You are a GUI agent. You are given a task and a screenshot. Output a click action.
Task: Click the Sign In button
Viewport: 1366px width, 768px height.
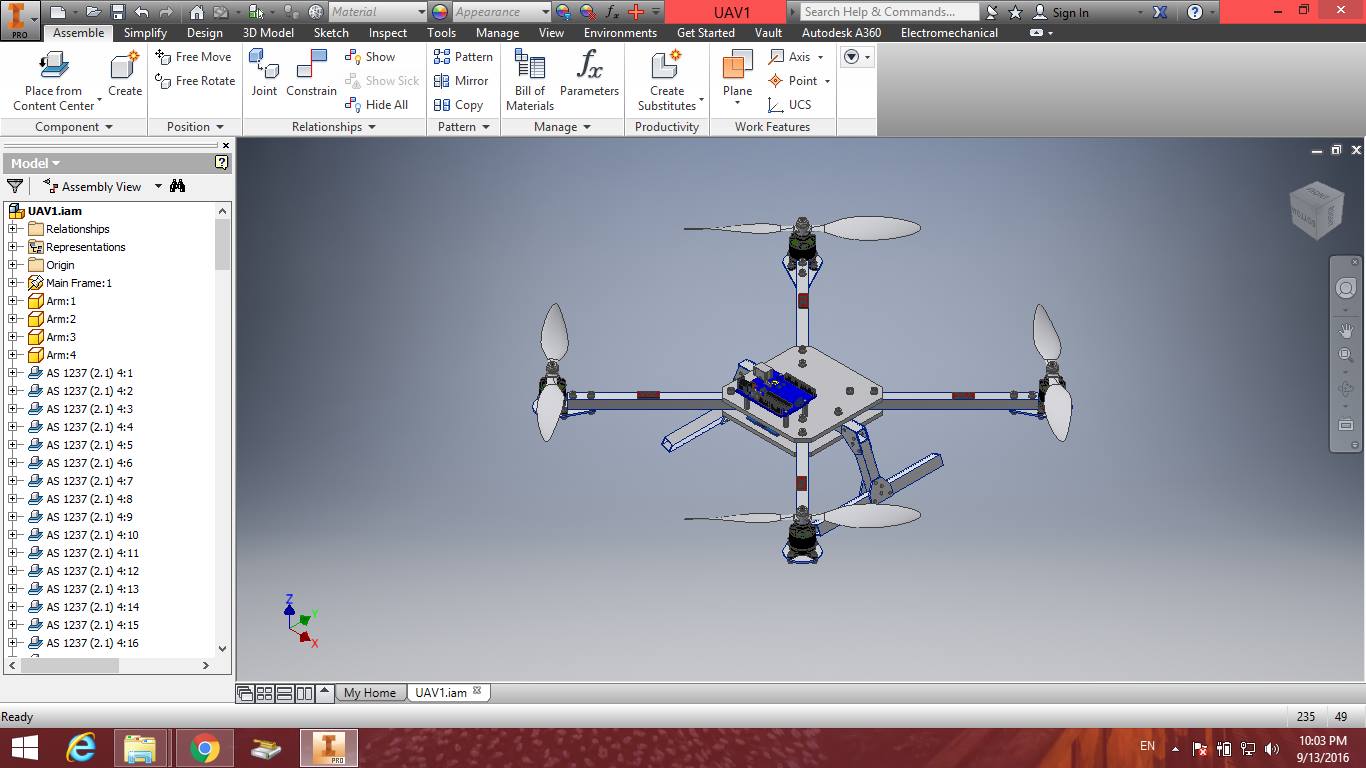1070,12
